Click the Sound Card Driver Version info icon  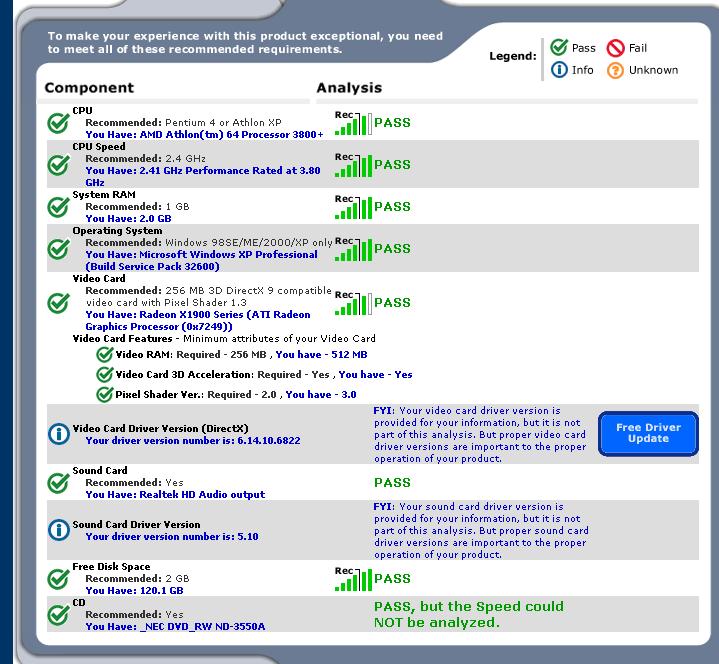coord(59,530)
